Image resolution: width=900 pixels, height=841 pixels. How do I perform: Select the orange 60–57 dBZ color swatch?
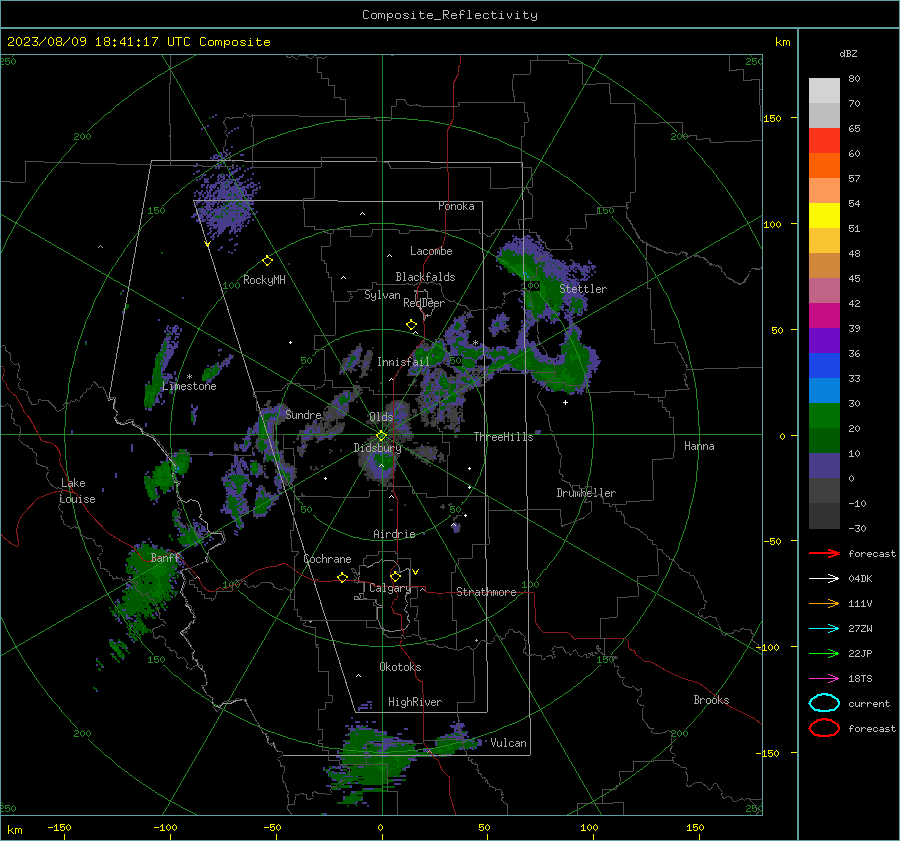pos(824,166)
